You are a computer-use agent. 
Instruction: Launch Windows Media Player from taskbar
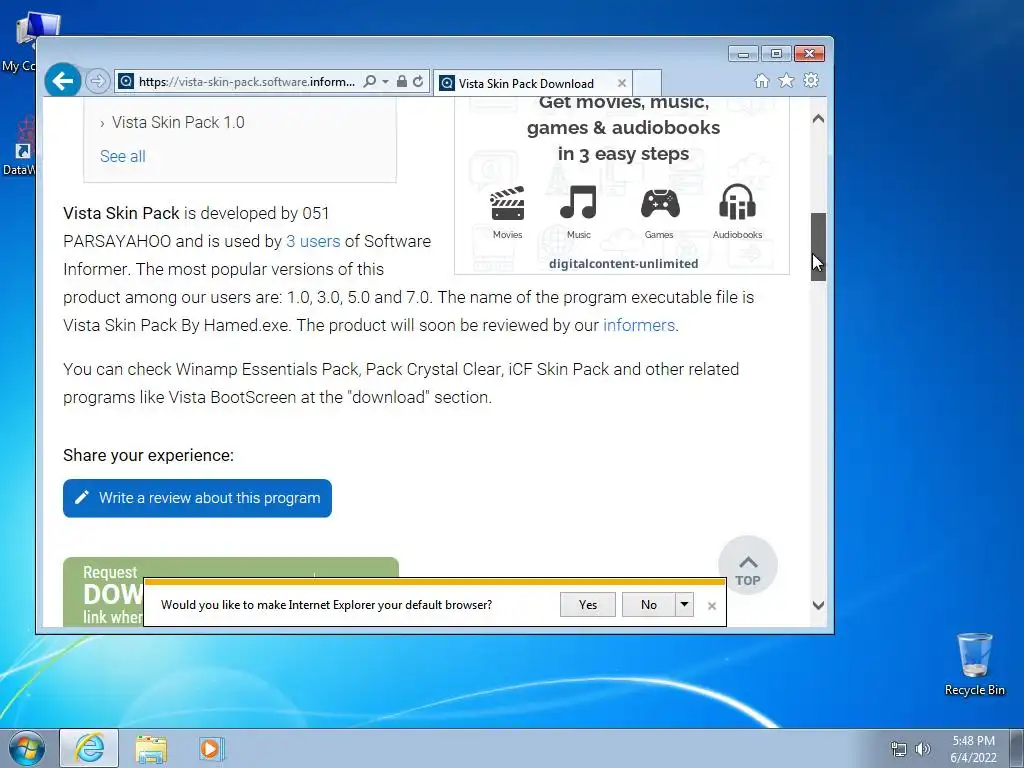pos(211,748)
